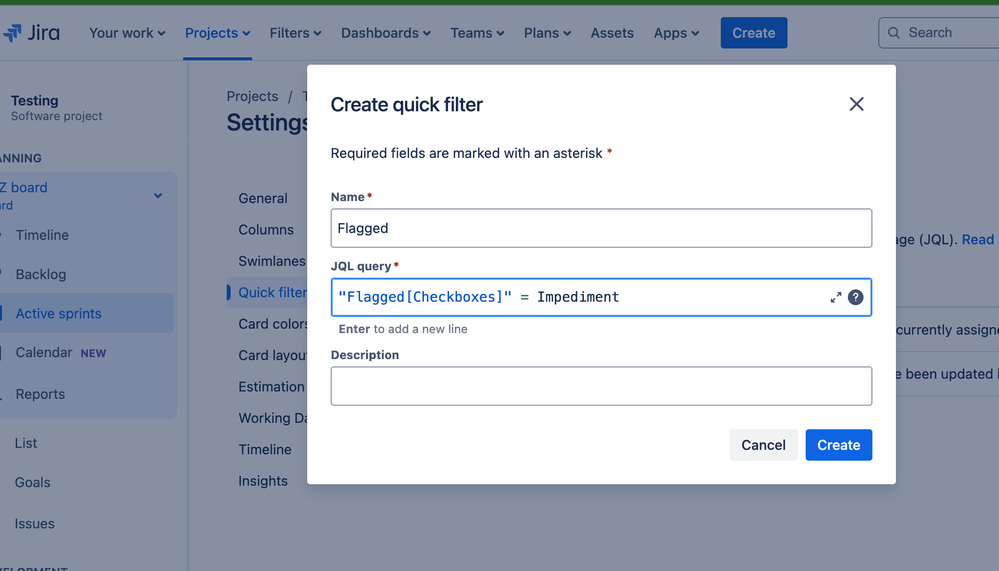Viewport: 999px width, 571px height.
Task: Select the Timeline settings tab
Action: [265, 449]
